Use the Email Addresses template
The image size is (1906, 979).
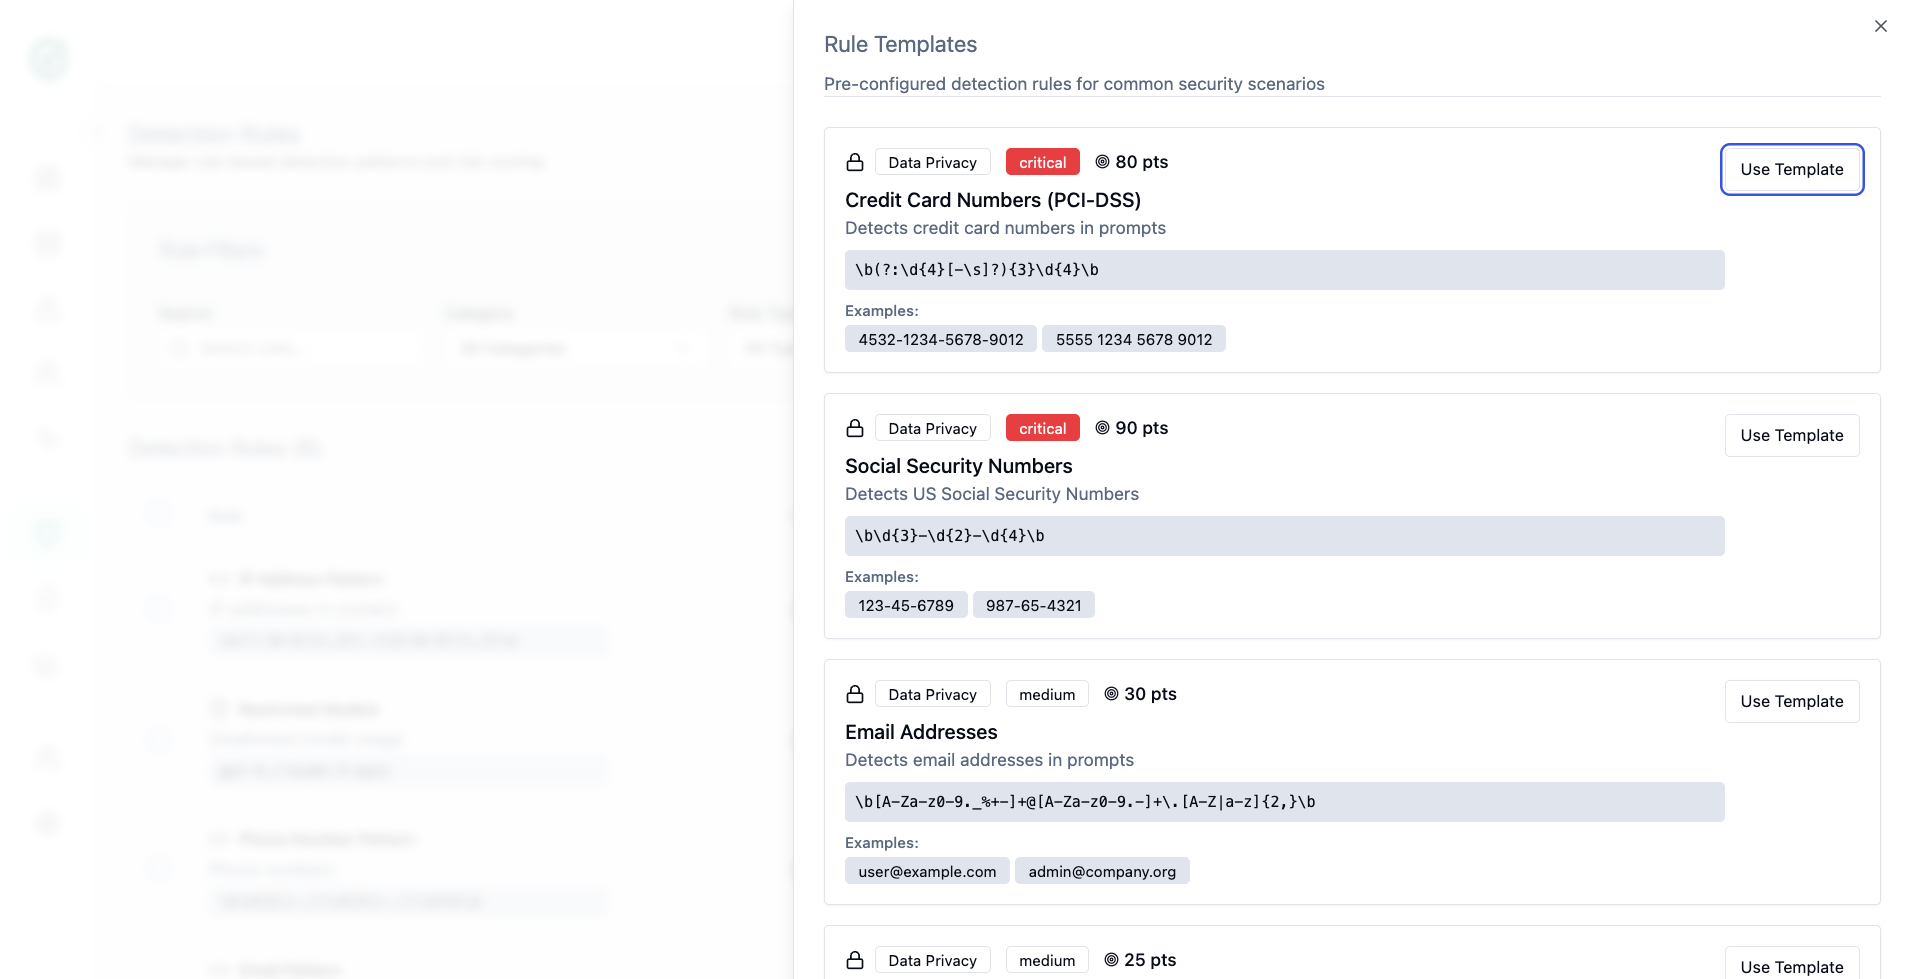coord(1791,702)
